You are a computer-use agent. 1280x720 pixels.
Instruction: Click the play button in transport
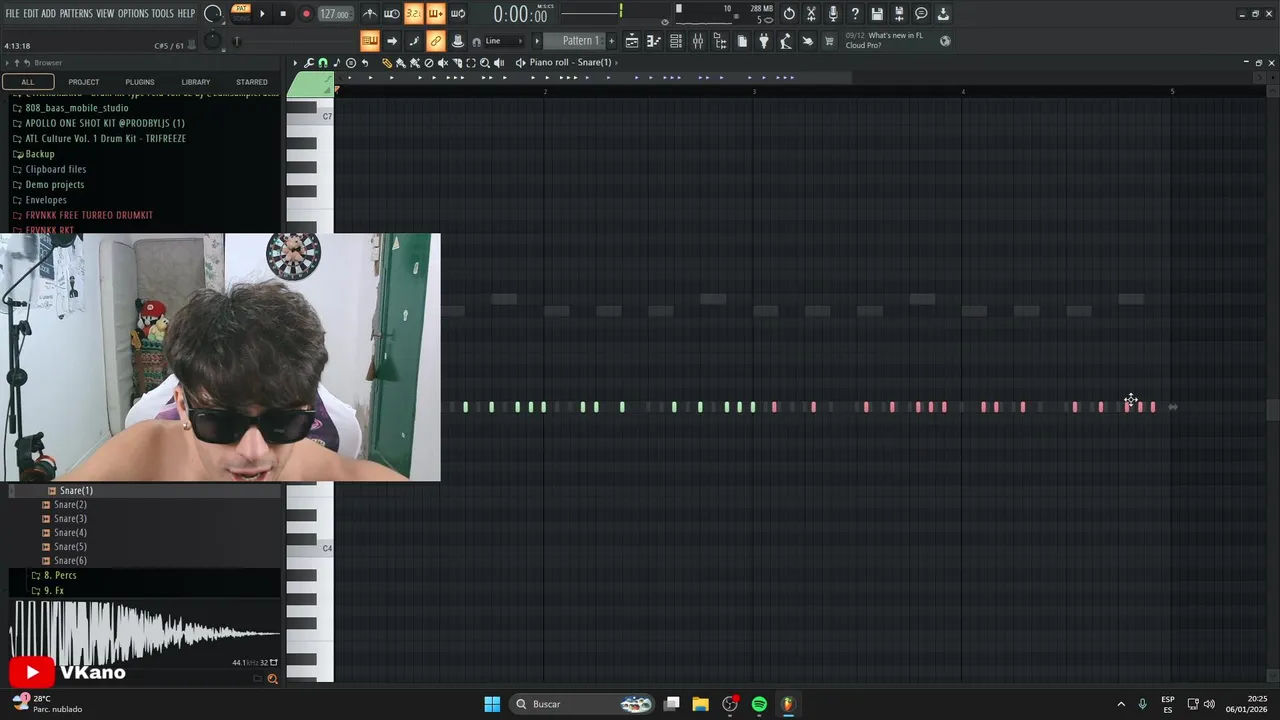click(x=263, y=14)
